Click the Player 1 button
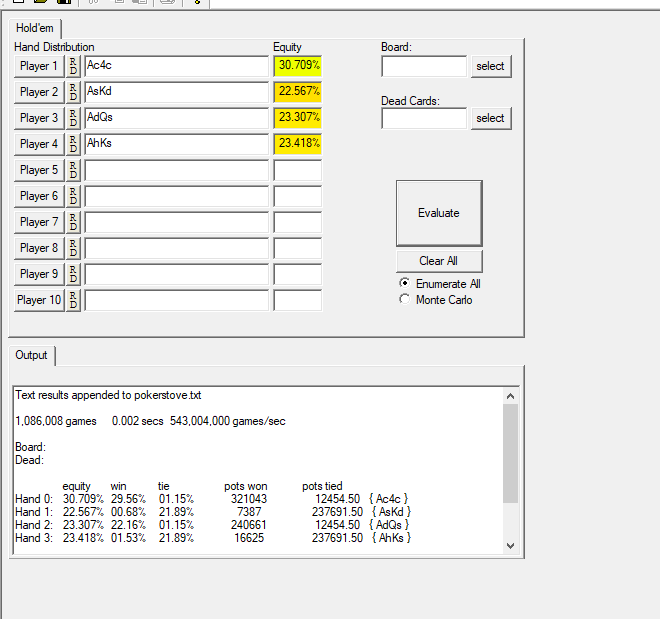The width and height of the screenshot is (660, 619). [x=39, y=66]
